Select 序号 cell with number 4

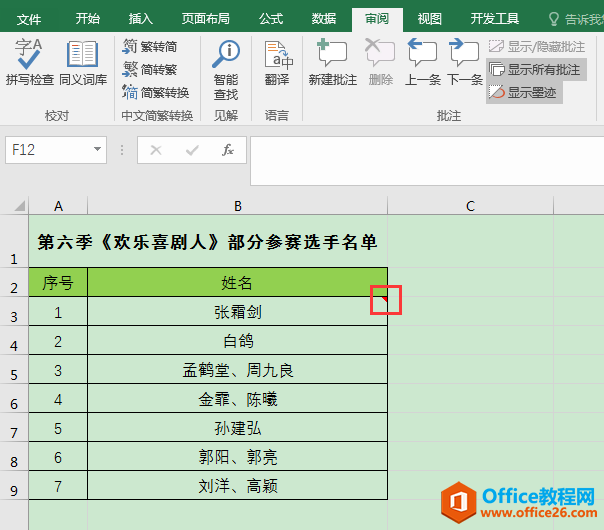point(58,399)
